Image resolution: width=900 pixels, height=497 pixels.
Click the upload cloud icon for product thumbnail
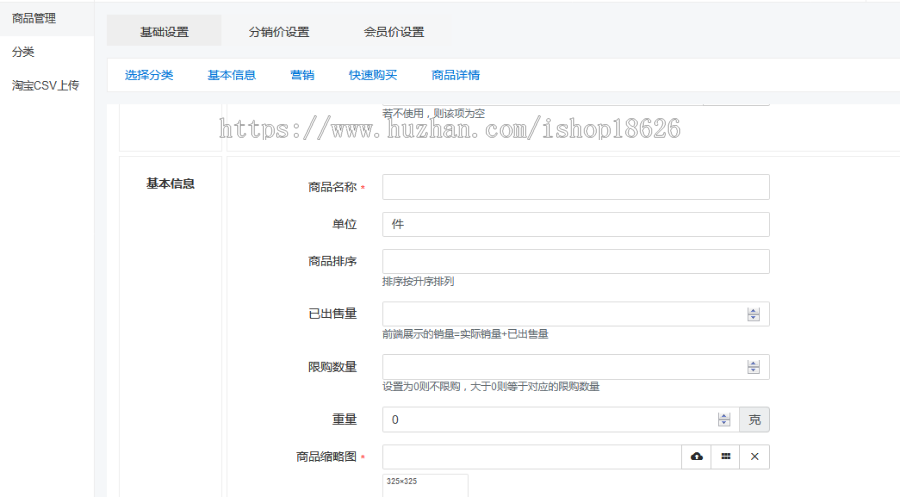click(696, 457)
